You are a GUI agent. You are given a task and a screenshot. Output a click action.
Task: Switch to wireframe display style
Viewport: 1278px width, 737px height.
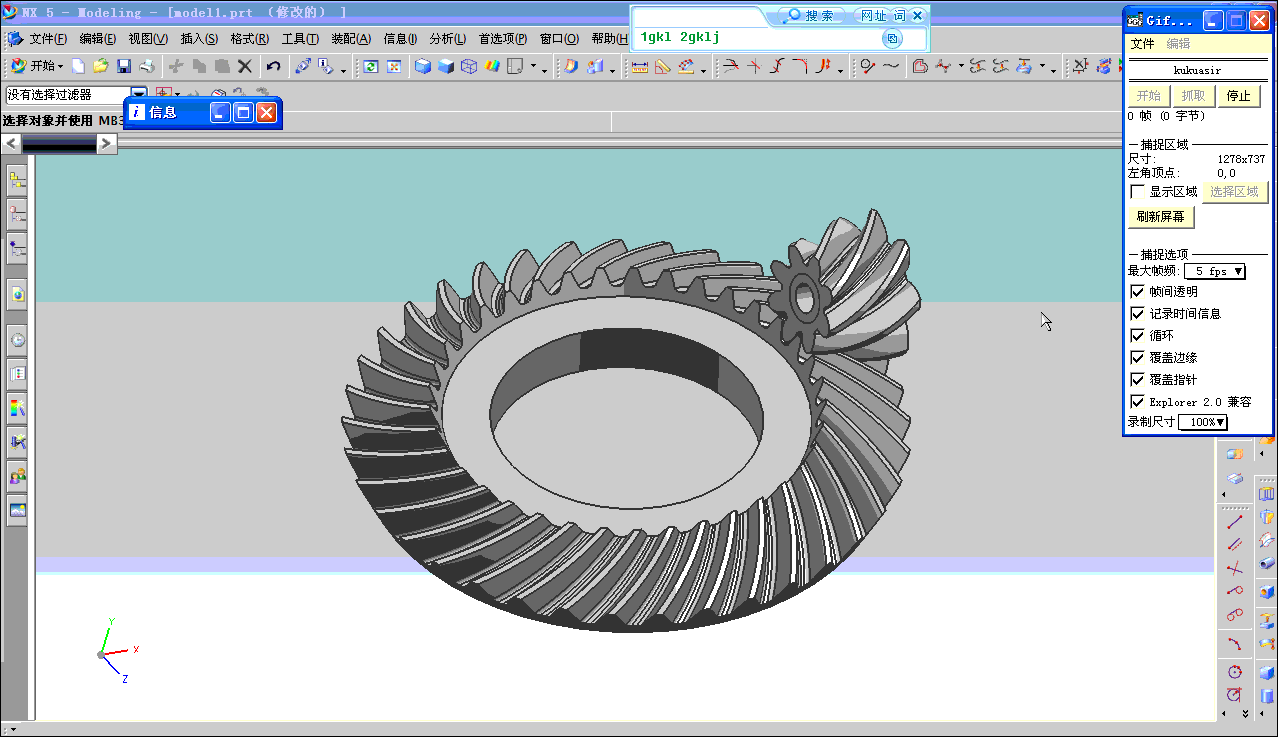point(469,66)
